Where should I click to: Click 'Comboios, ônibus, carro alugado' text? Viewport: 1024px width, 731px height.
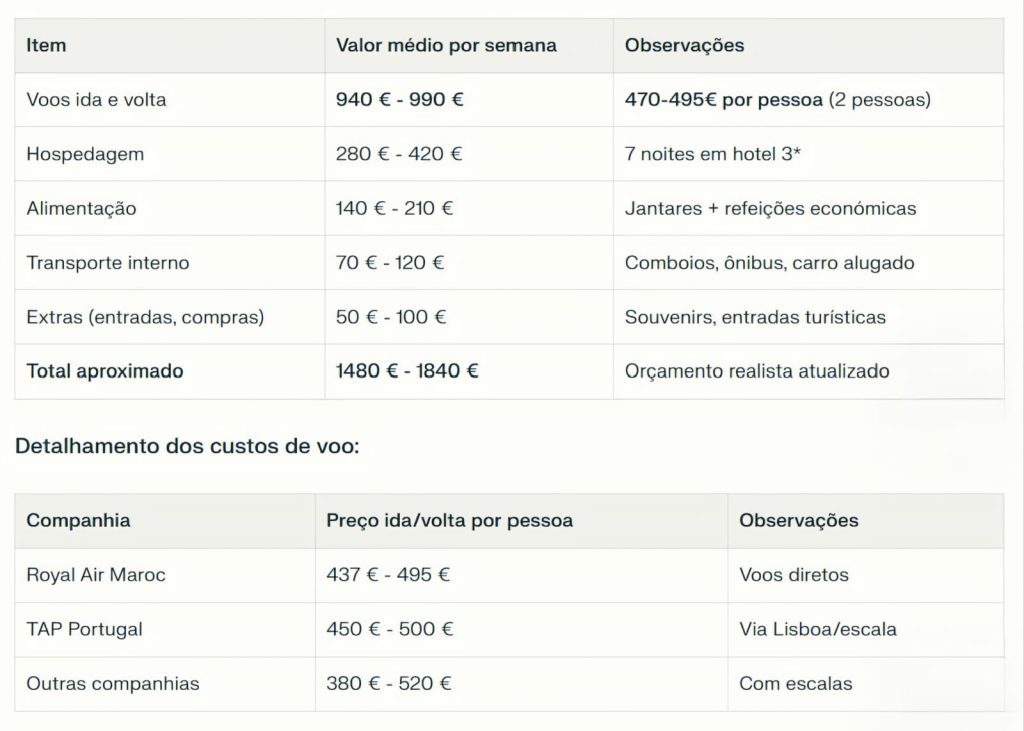click(769, 263)
